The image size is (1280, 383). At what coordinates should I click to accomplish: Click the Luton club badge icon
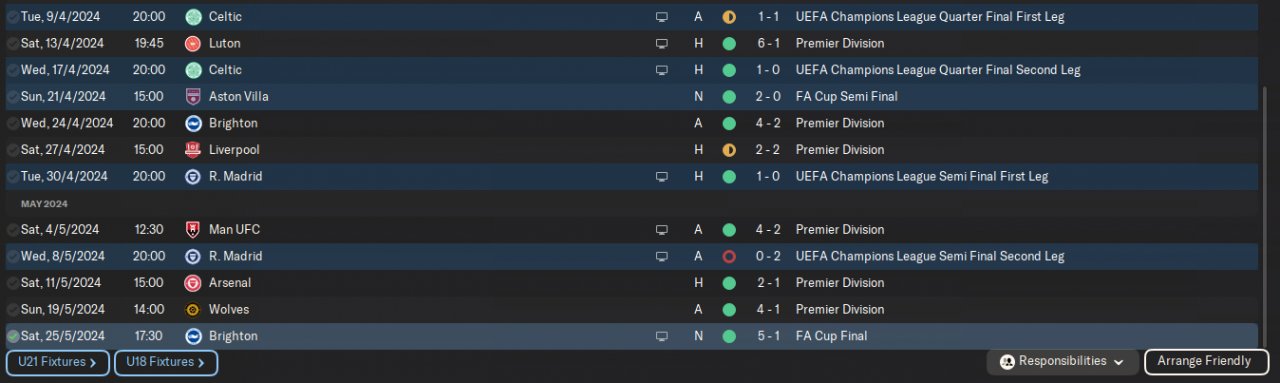[x=193, y=44]
